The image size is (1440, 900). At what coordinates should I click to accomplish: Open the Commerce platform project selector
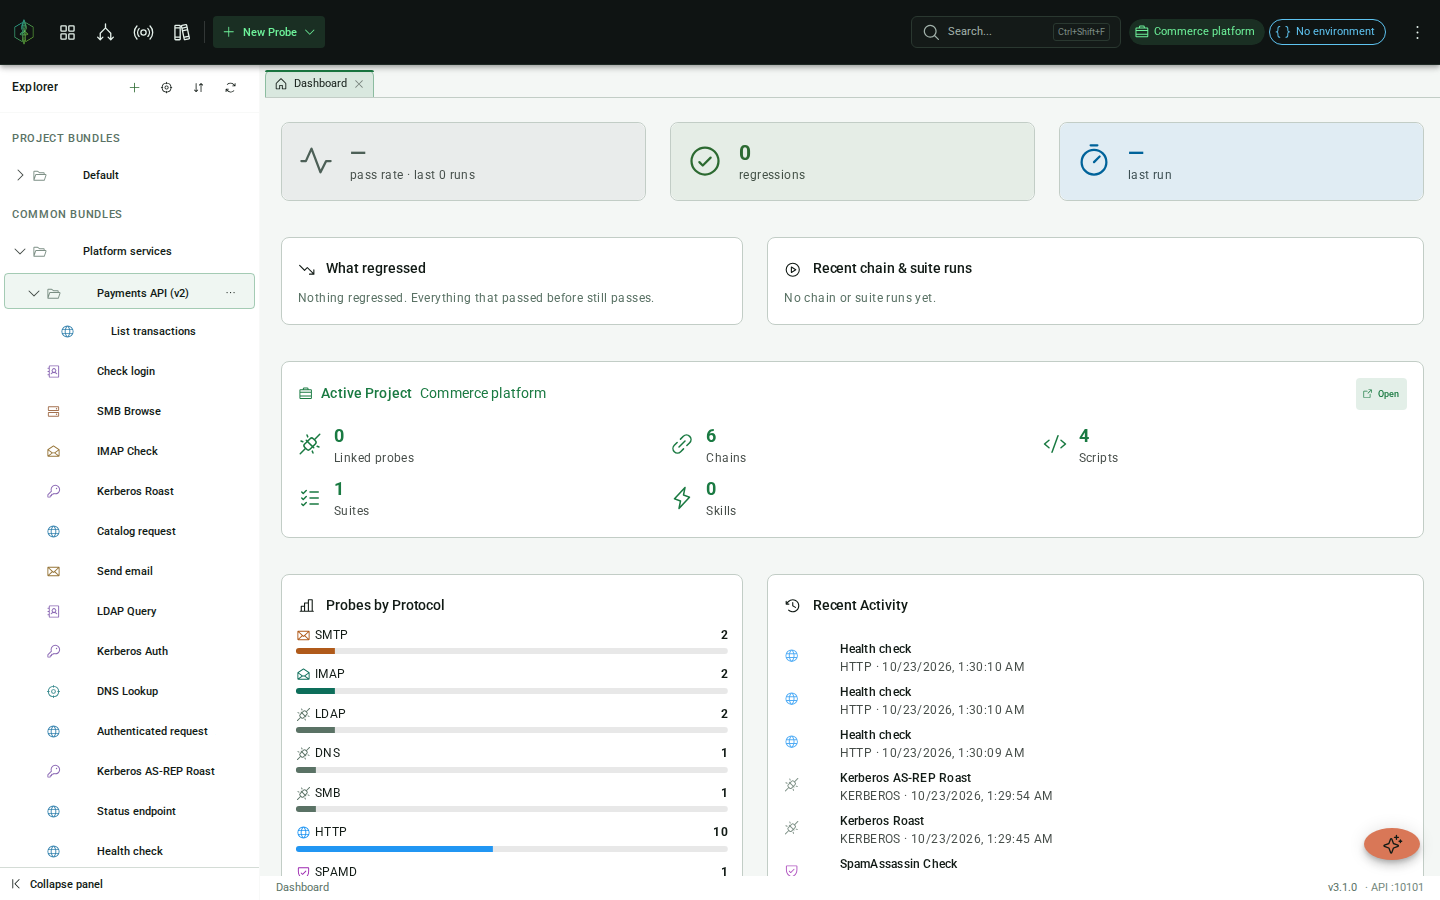[x=1196, y=32]
